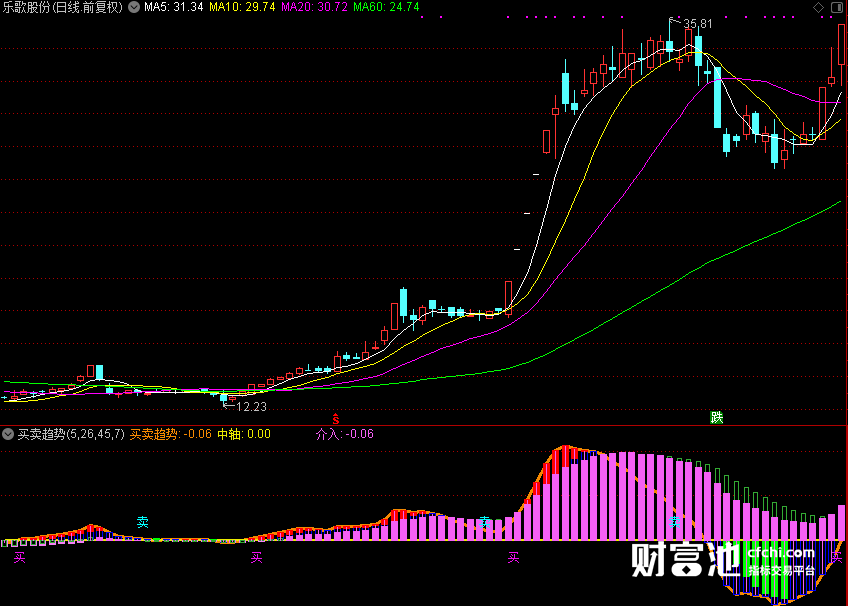Image resolution: width=848 pixels, height=606 pixels.
Task: Click the third pink 买 signal
Action: pyautogui.click(x=513, y=557)
